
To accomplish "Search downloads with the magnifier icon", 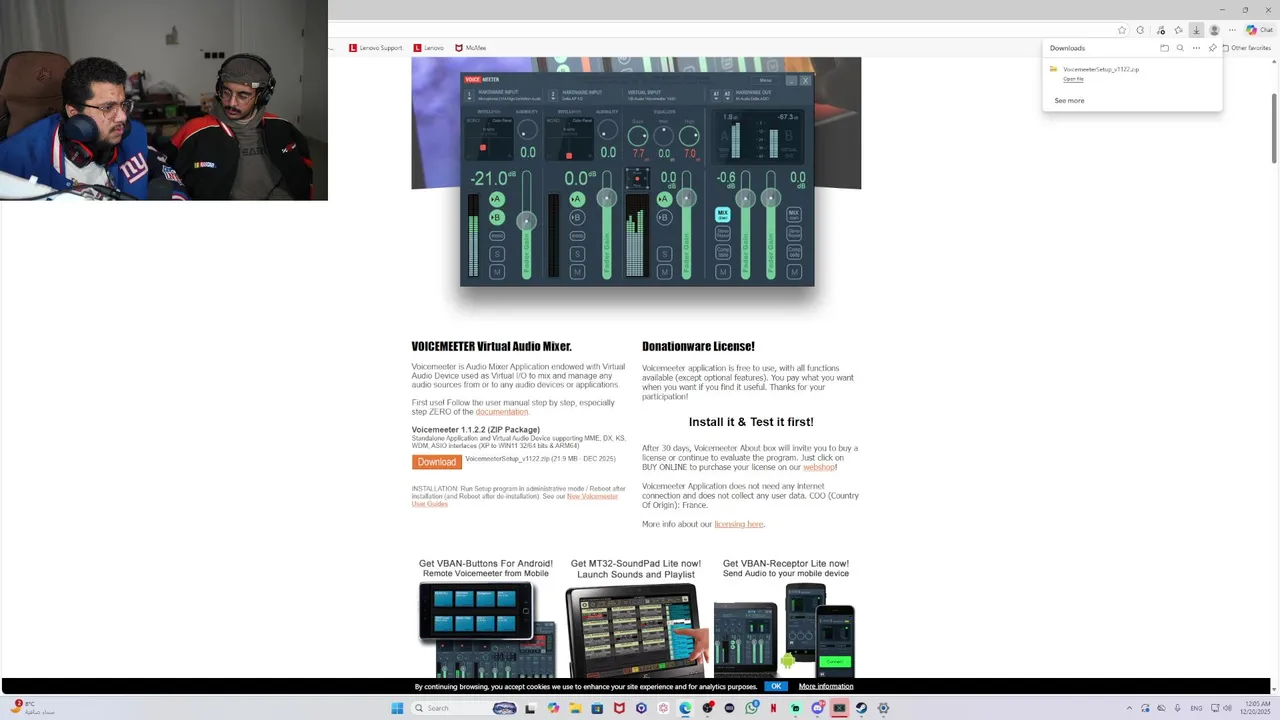I will point(1180,48).
